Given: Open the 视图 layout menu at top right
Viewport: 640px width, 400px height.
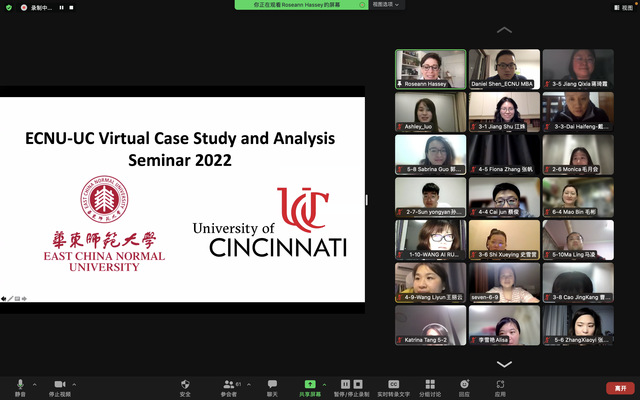Looking at the screenshot, I should [x=624, y=7].
